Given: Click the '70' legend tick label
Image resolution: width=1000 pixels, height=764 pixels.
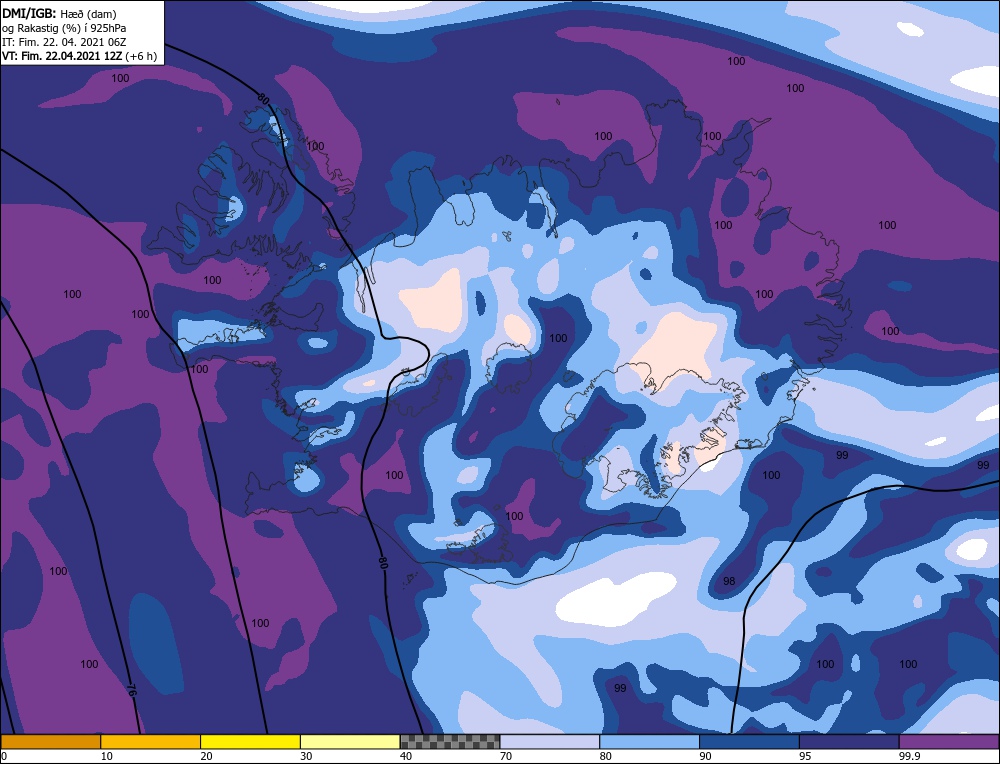Looking at the screenshot, I should (x=506, y=756).
